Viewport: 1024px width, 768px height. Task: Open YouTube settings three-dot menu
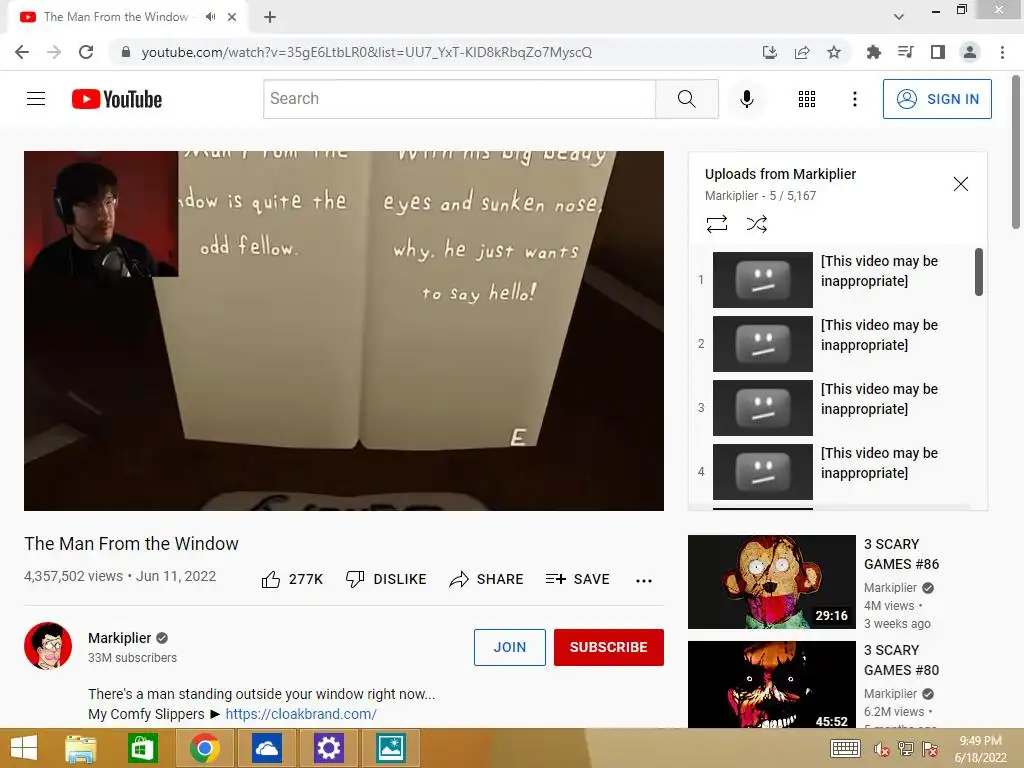tap(854, 99)
